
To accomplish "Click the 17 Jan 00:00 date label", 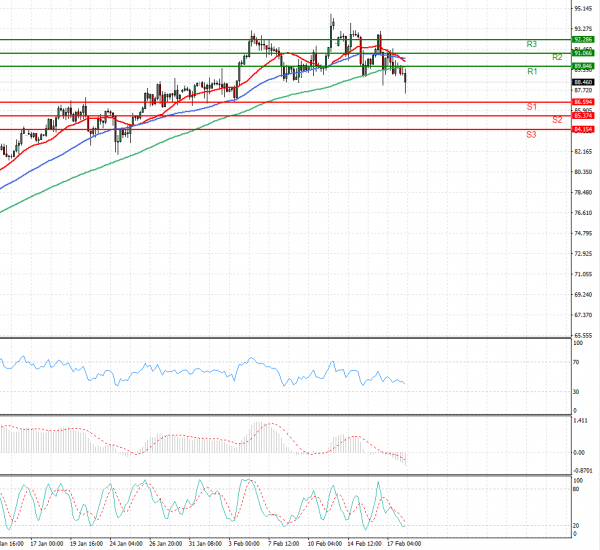I will click(47, 543).
